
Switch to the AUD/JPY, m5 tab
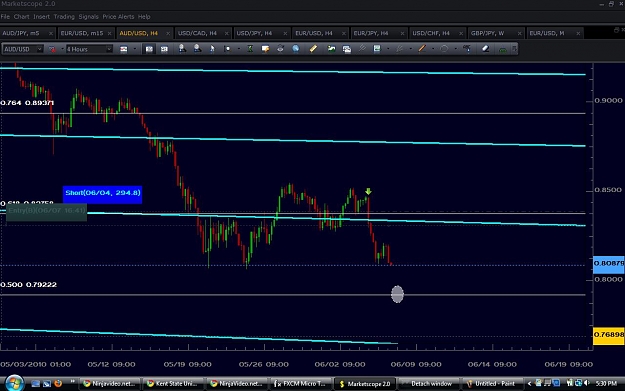[x=28, y=33]
